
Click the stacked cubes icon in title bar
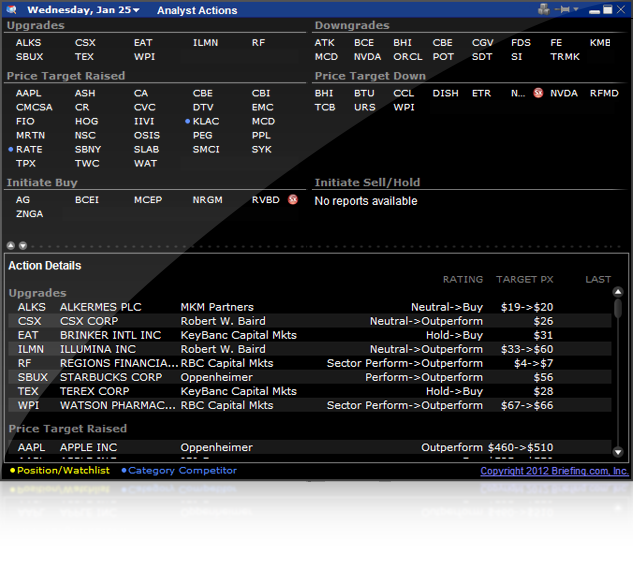tap(544, 9)
